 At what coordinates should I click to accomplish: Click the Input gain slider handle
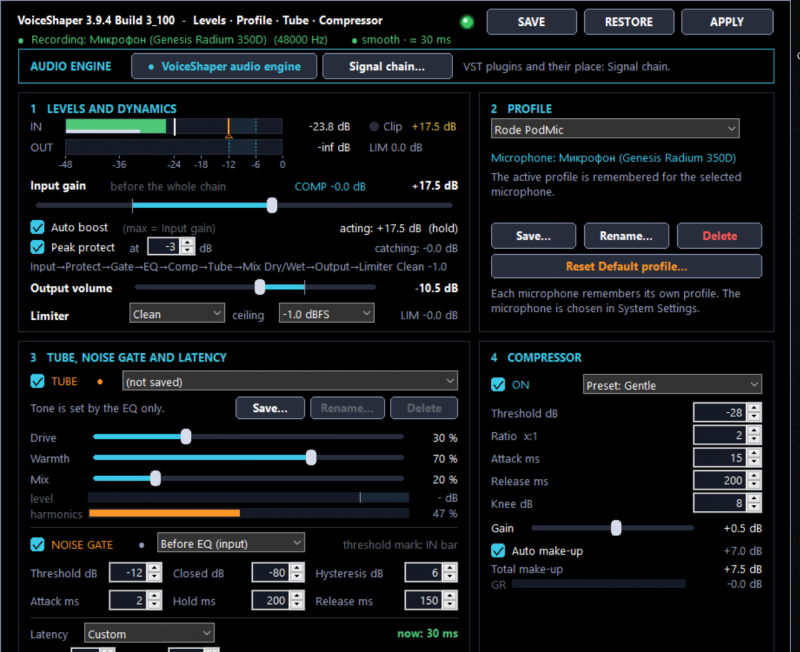tap(272, 206)
